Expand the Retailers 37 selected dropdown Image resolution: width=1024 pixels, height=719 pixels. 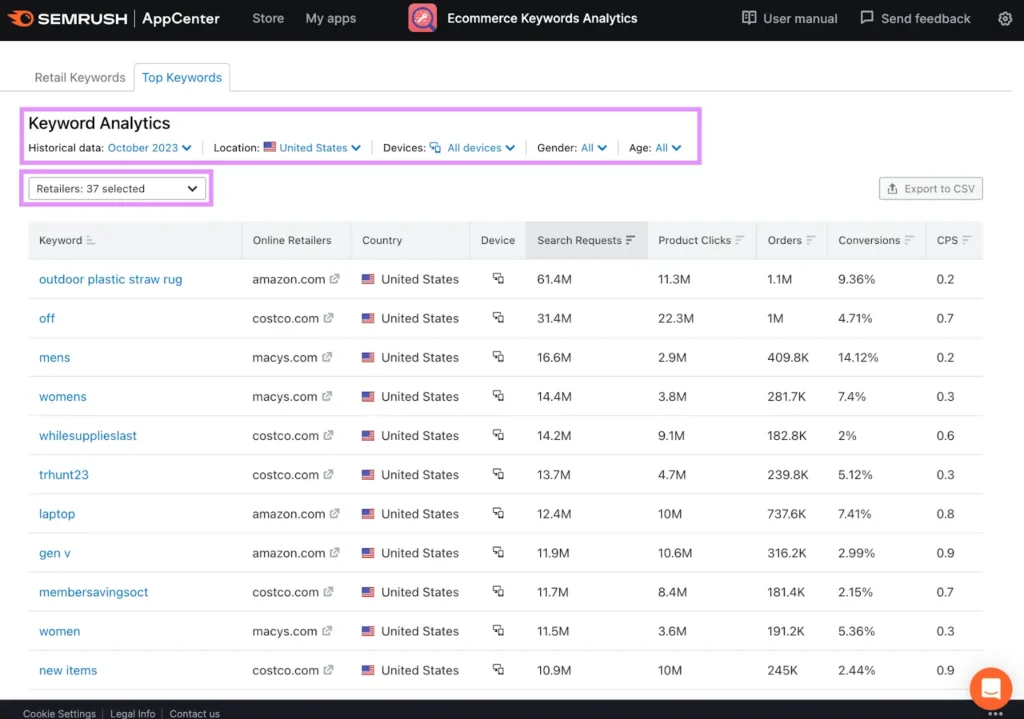coord(117,188)
